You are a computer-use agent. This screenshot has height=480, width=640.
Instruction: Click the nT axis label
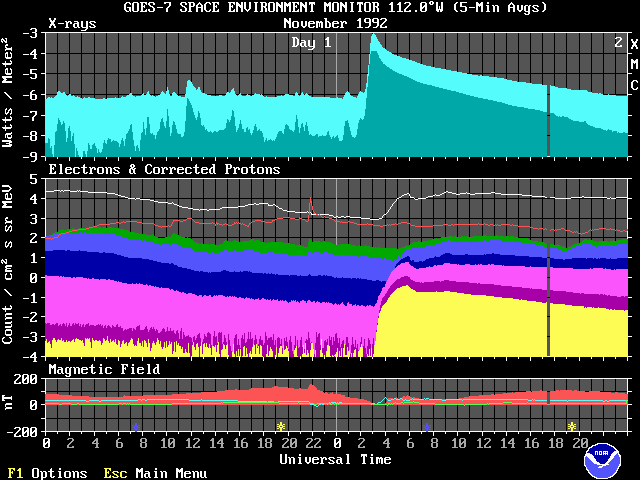pos(8,402)
